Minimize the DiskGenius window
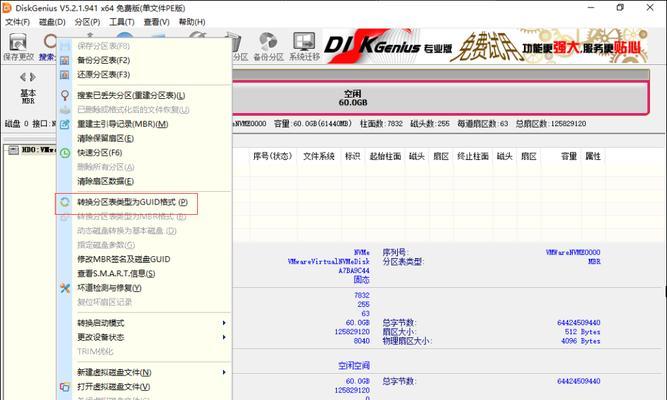Screen dimensions: 667x400 pos(591,8)
